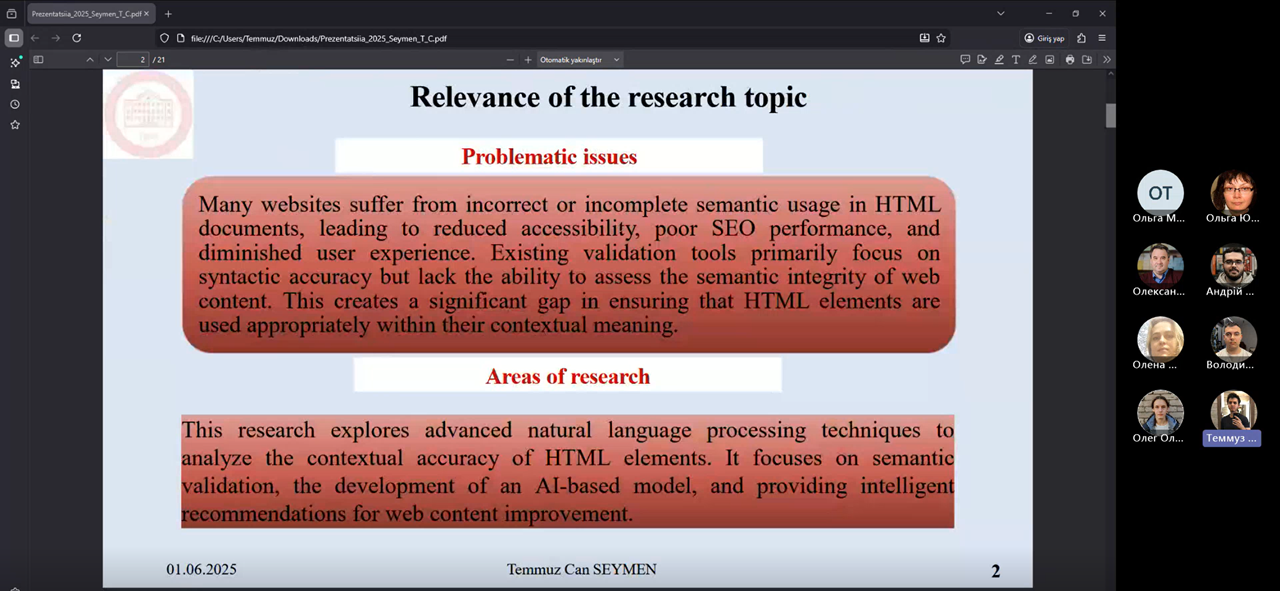
Task: Save the PDF with the download icon
Action: tap(1087, 60)
